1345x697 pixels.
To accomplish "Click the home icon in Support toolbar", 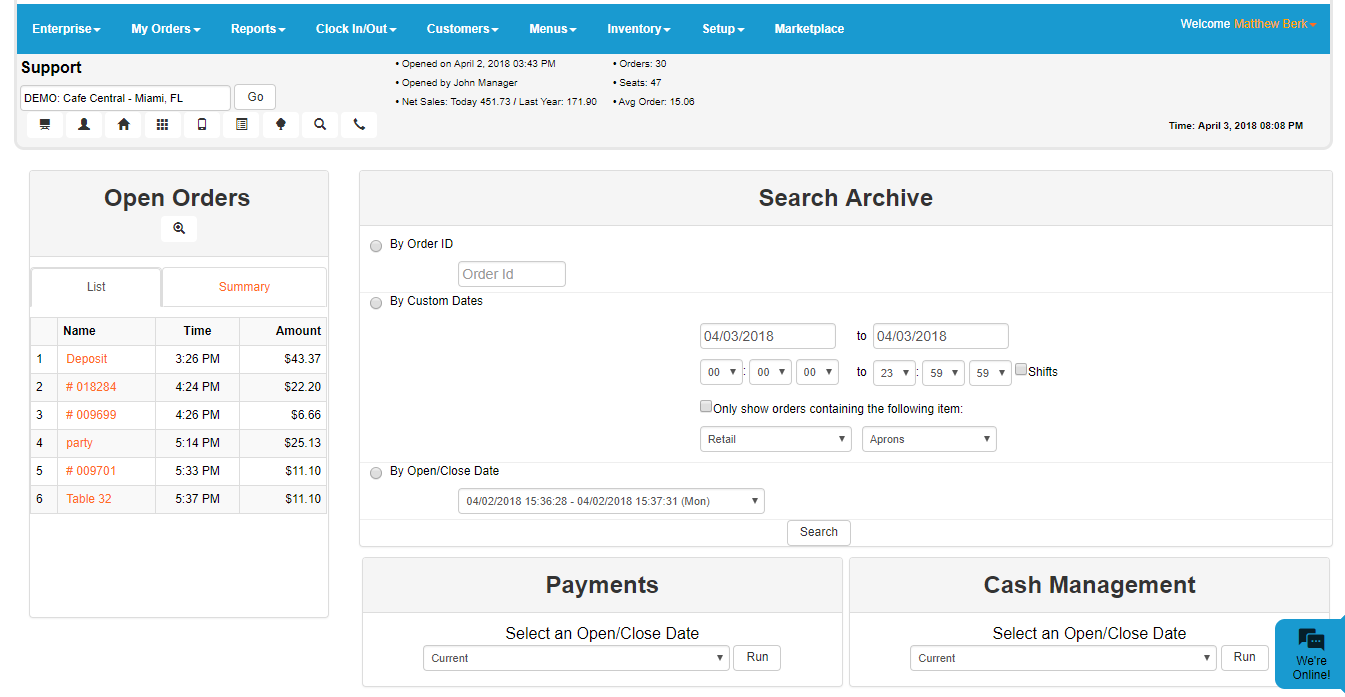I will pyautogui.click(x=124, y=125).
